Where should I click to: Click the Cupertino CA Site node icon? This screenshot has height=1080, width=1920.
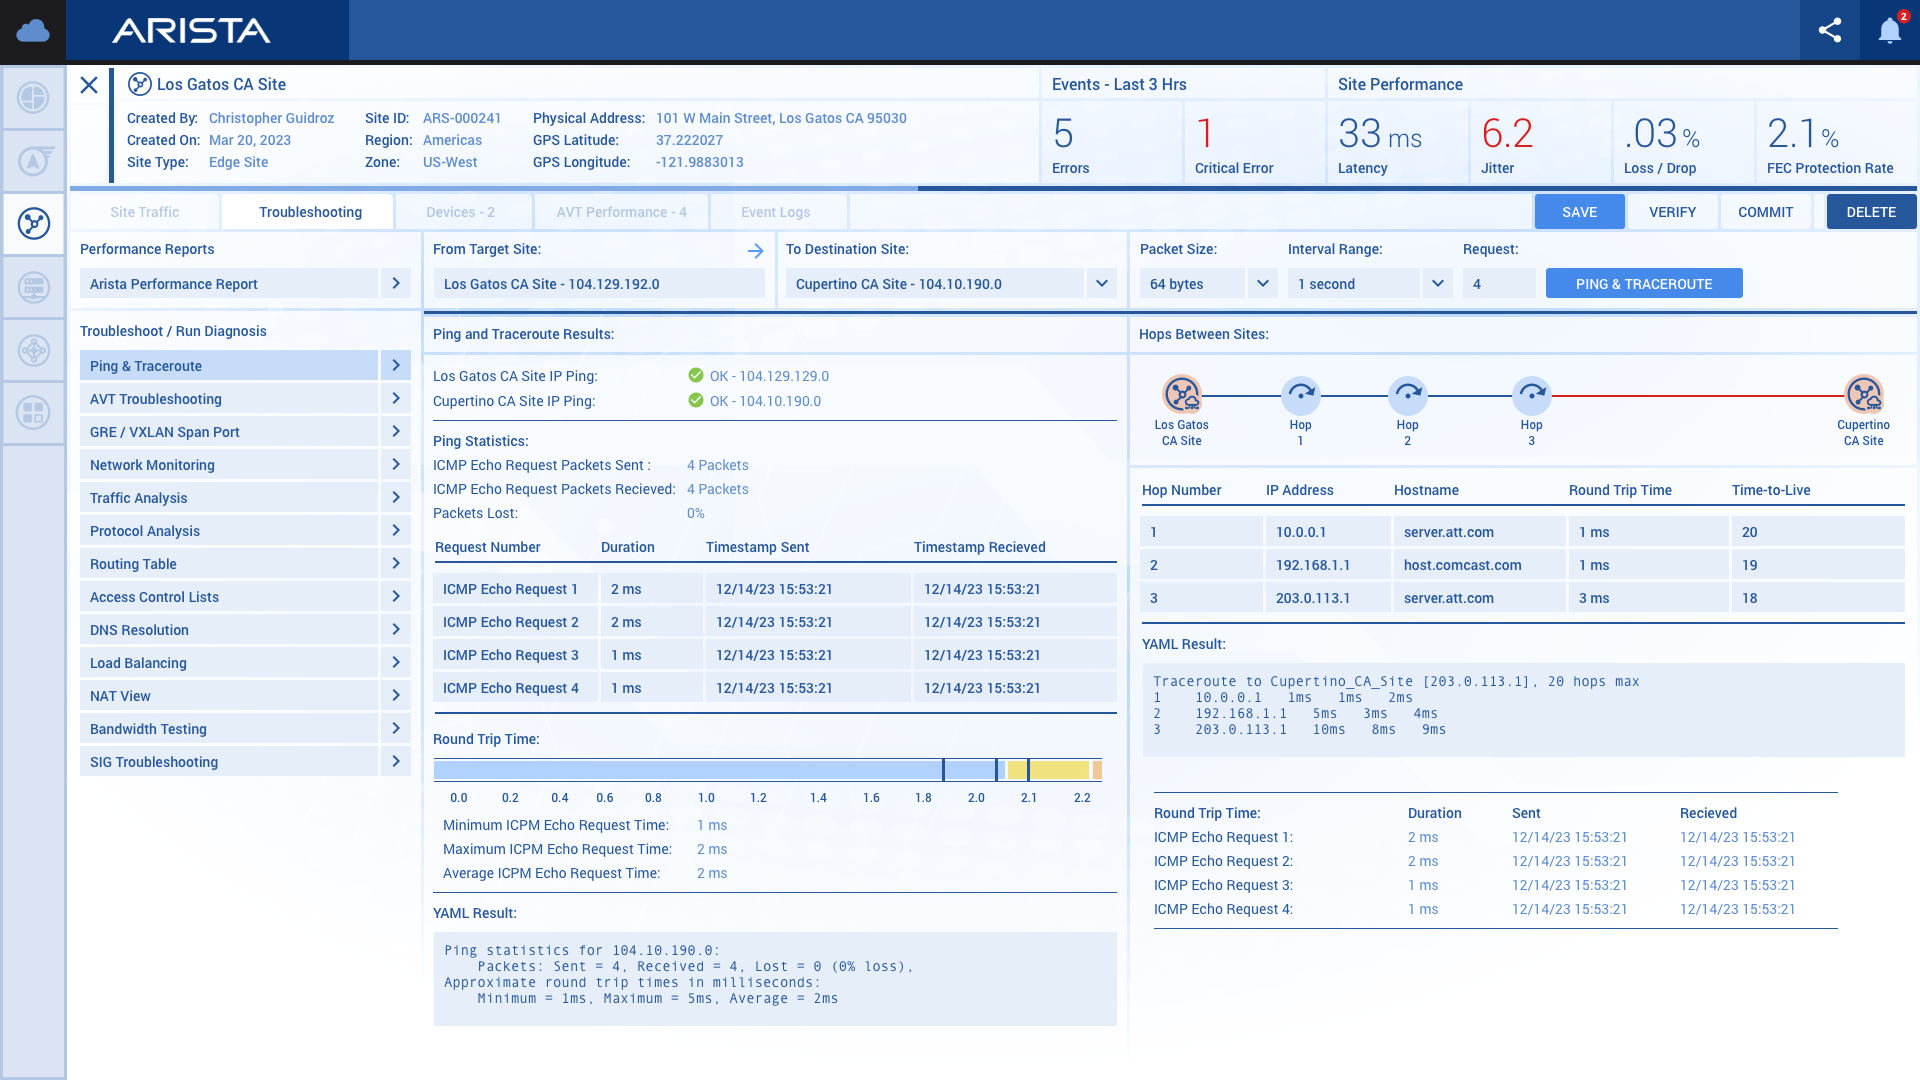click(x=1863, y=395)
